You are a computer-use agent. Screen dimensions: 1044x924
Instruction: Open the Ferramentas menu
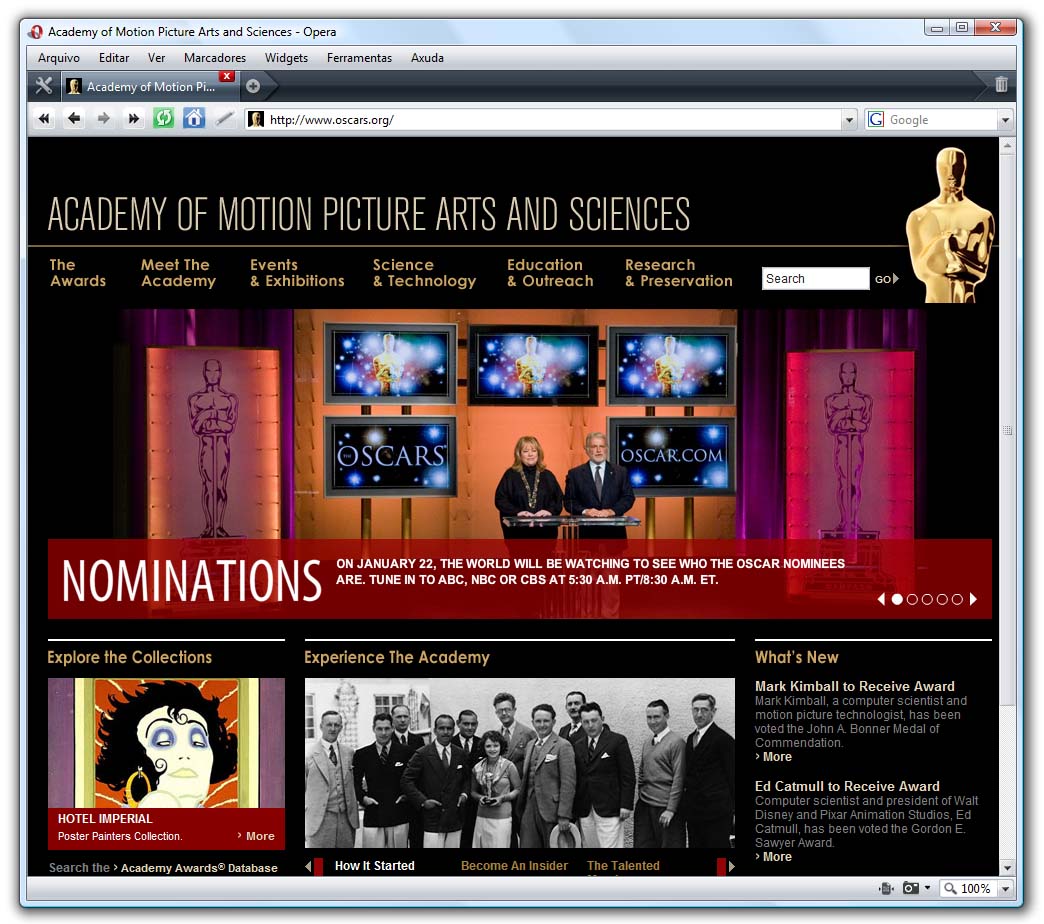coord(360,58)
